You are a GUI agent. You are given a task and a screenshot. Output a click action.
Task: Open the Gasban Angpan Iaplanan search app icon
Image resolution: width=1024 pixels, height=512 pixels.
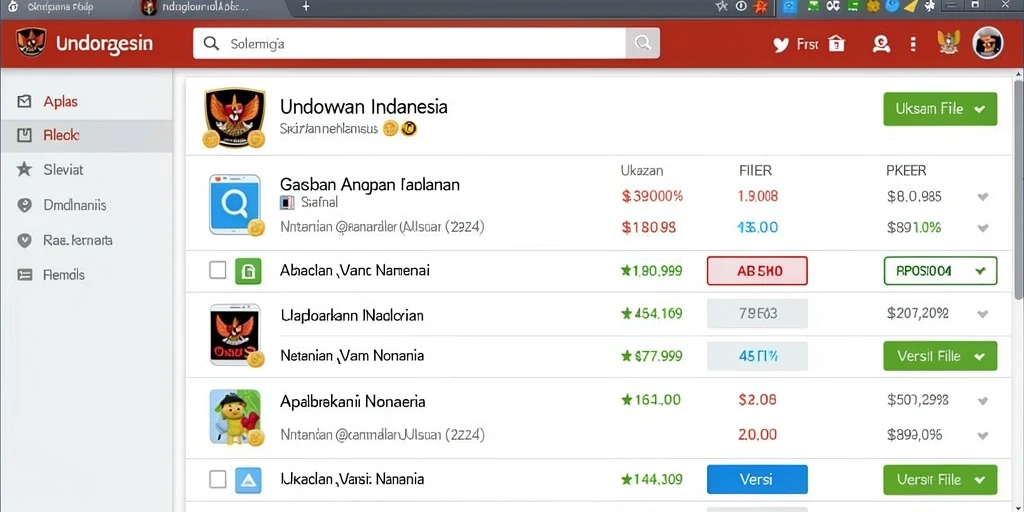click(x=234, y=204)
